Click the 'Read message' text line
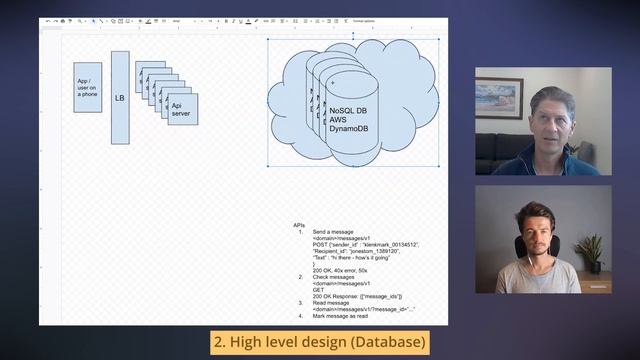The image size is (640, 360). click(x=331, y=303)
